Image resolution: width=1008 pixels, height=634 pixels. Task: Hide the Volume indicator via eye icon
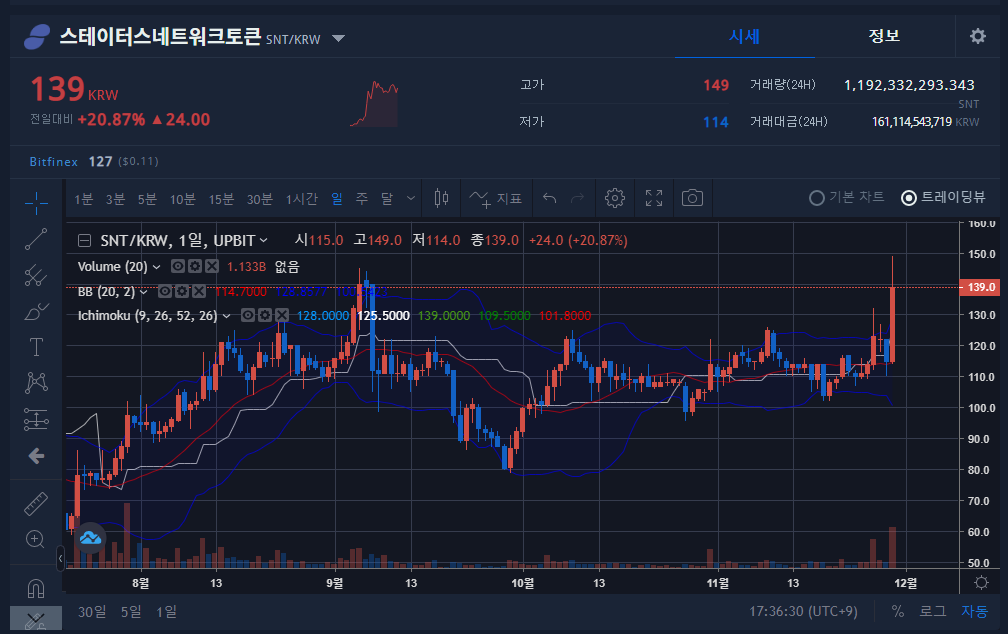pos(178,266)
